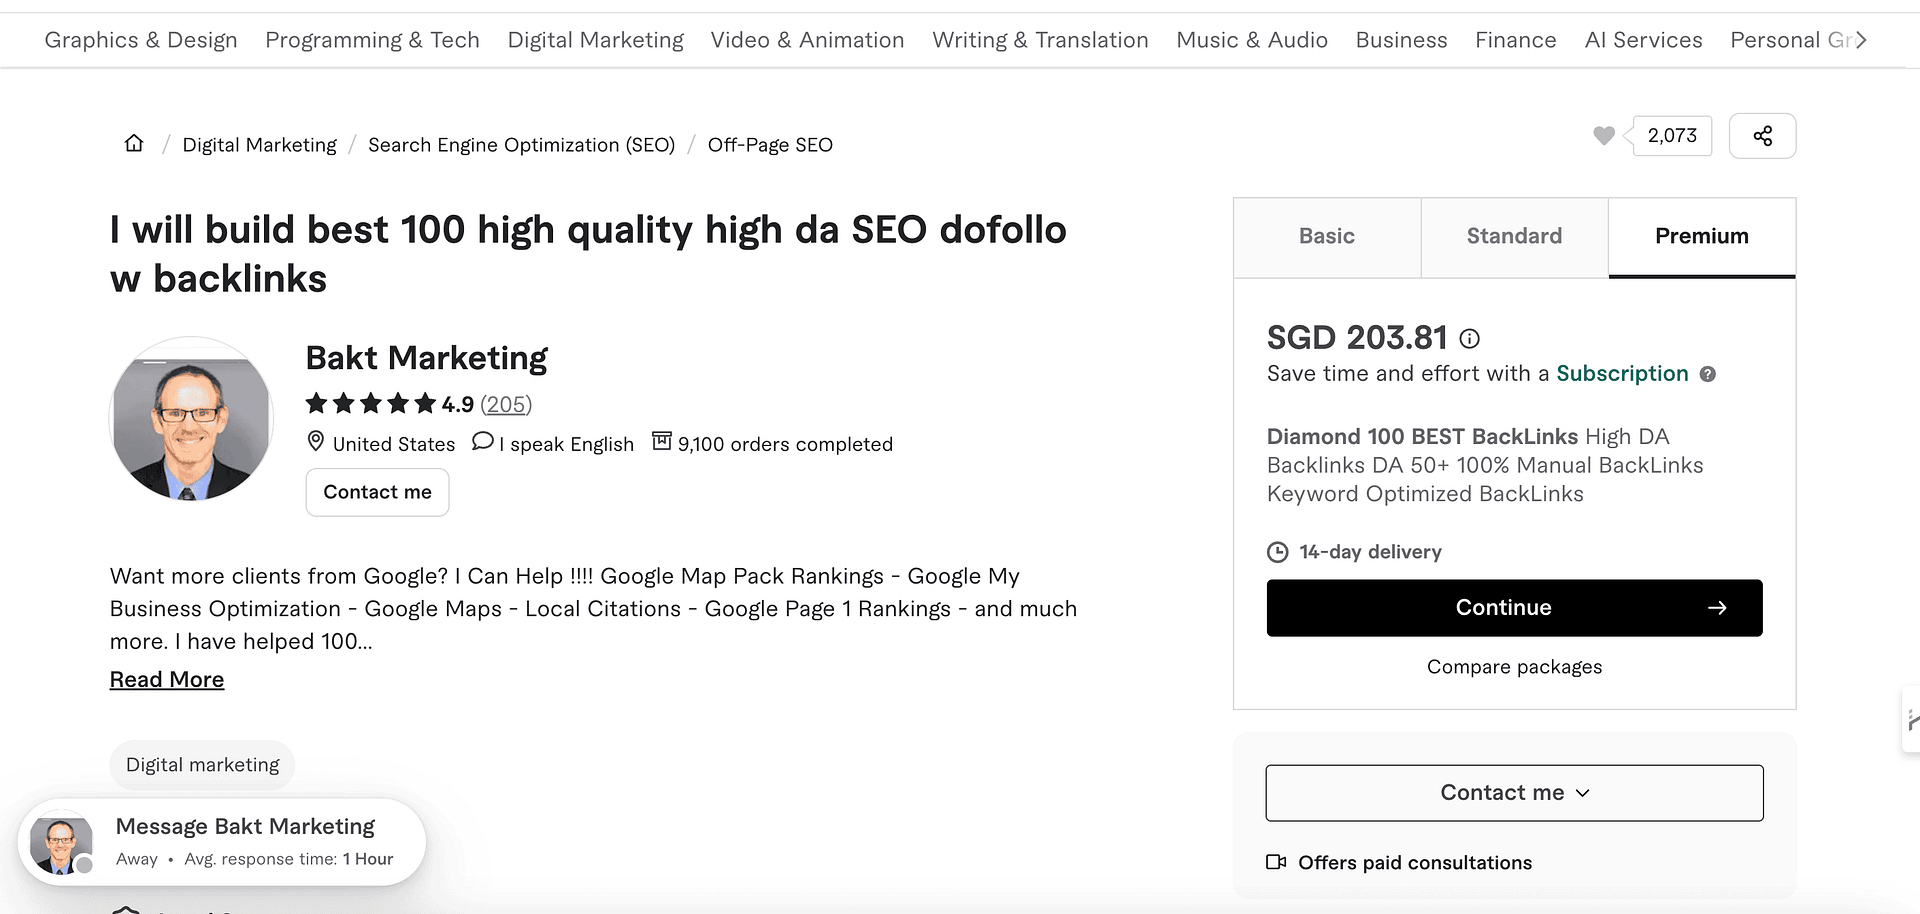
Task: Click the seller profile photo
Action: (x=191, y=419)
